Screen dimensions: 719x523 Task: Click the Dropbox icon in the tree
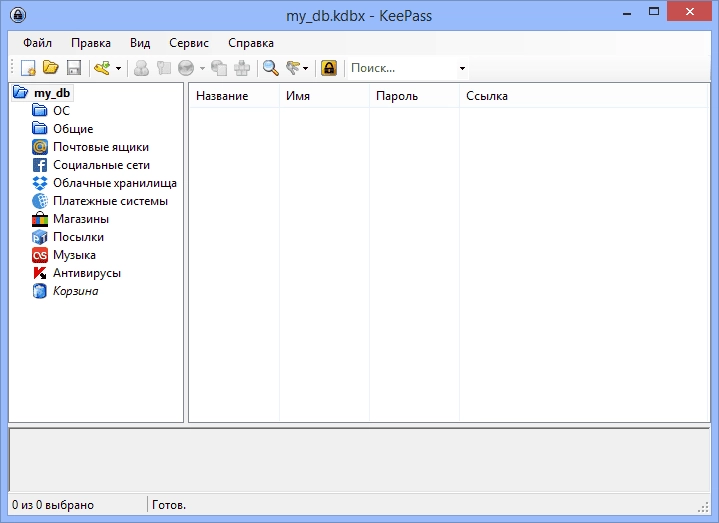pos(40,183)
